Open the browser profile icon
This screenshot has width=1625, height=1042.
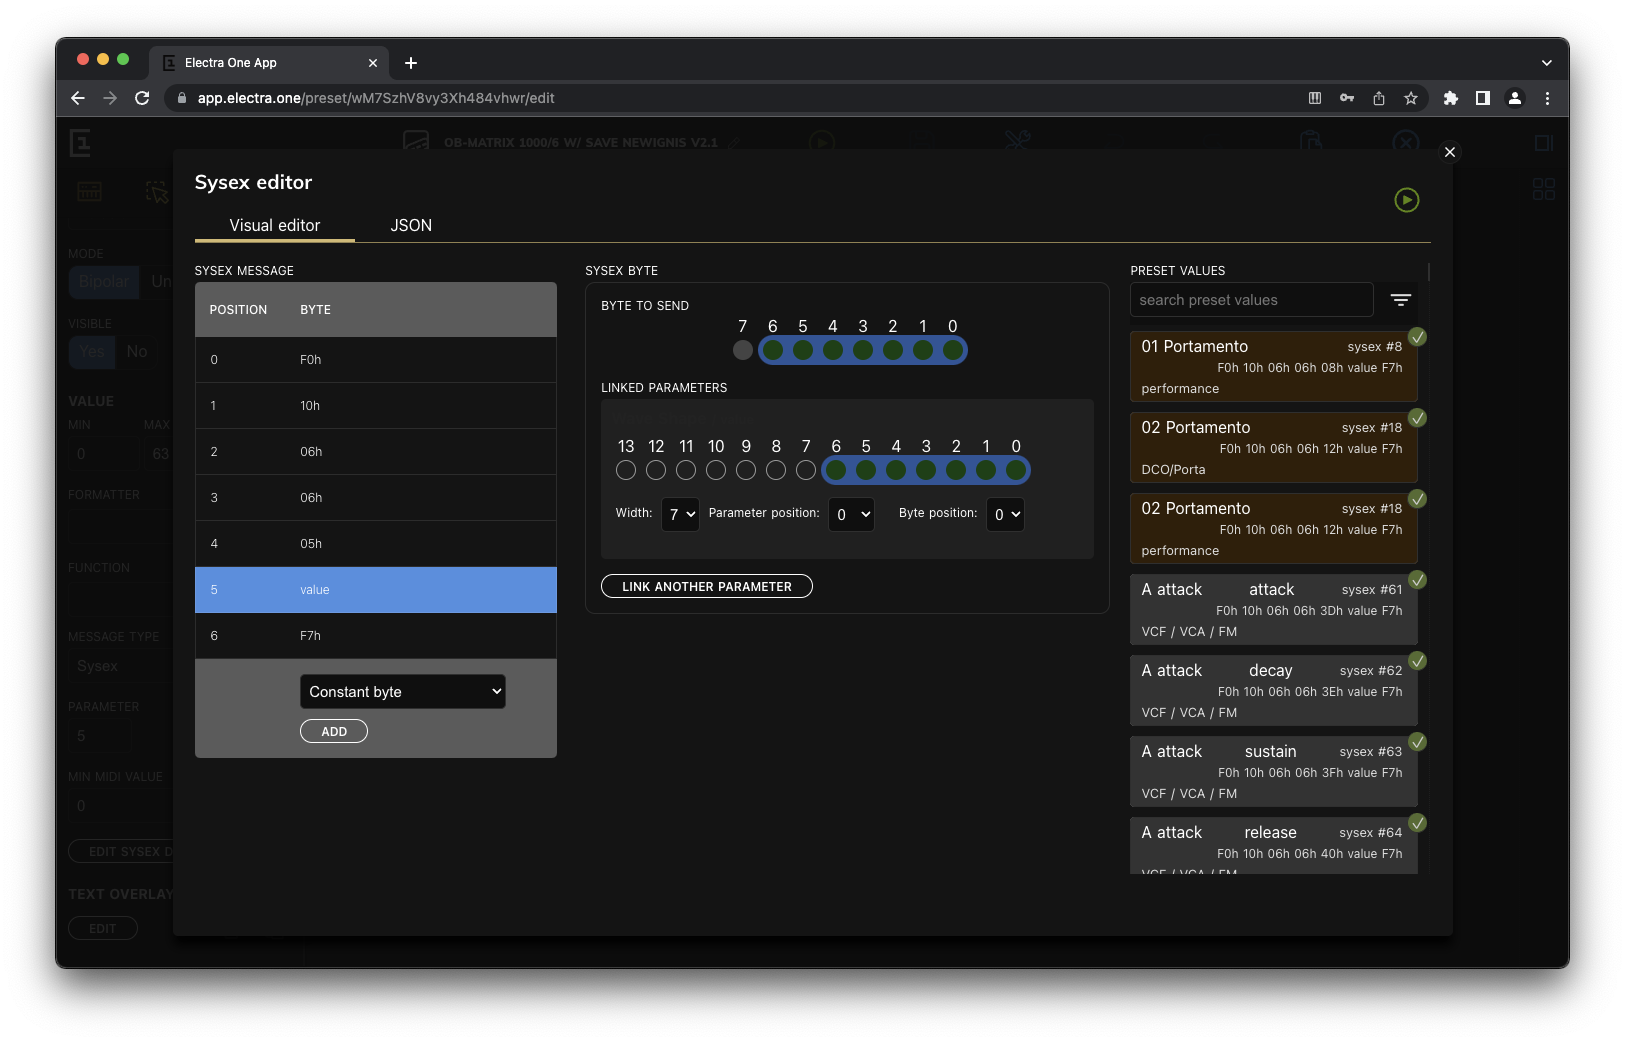pyautogui.click(x=1514, y=98)
